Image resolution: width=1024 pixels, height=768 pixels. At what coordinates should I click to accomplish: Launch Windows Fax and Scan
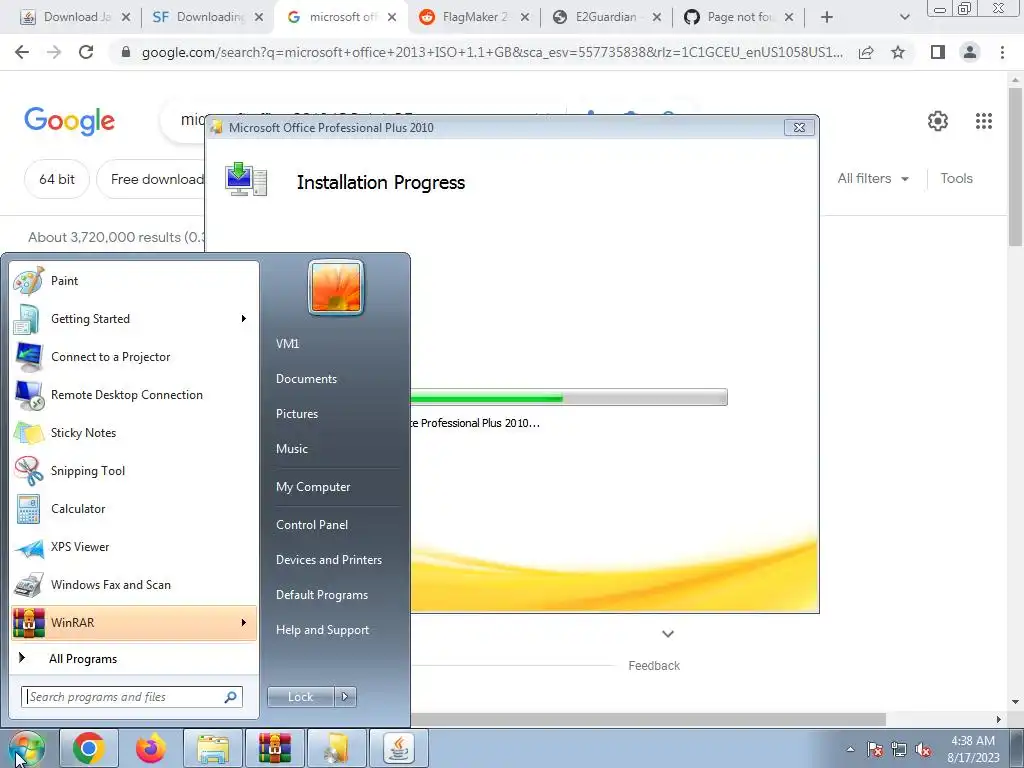click(x=134, y=584)
